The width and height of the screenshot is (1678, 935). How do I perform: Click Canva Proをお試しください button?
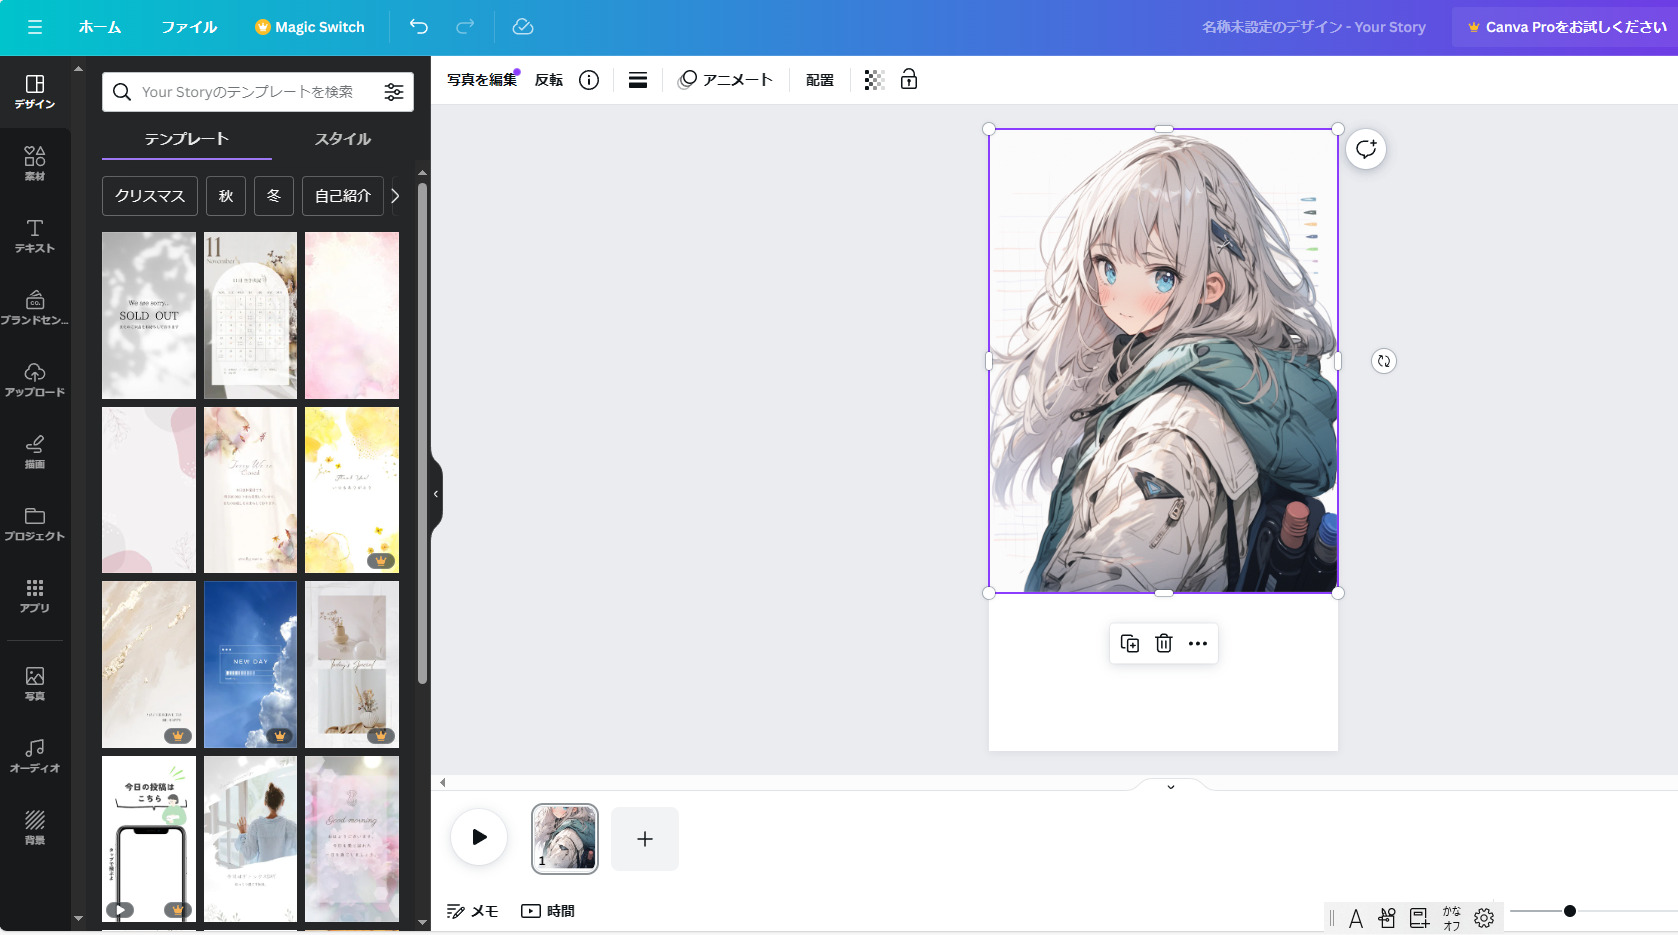coord(1566,27)
